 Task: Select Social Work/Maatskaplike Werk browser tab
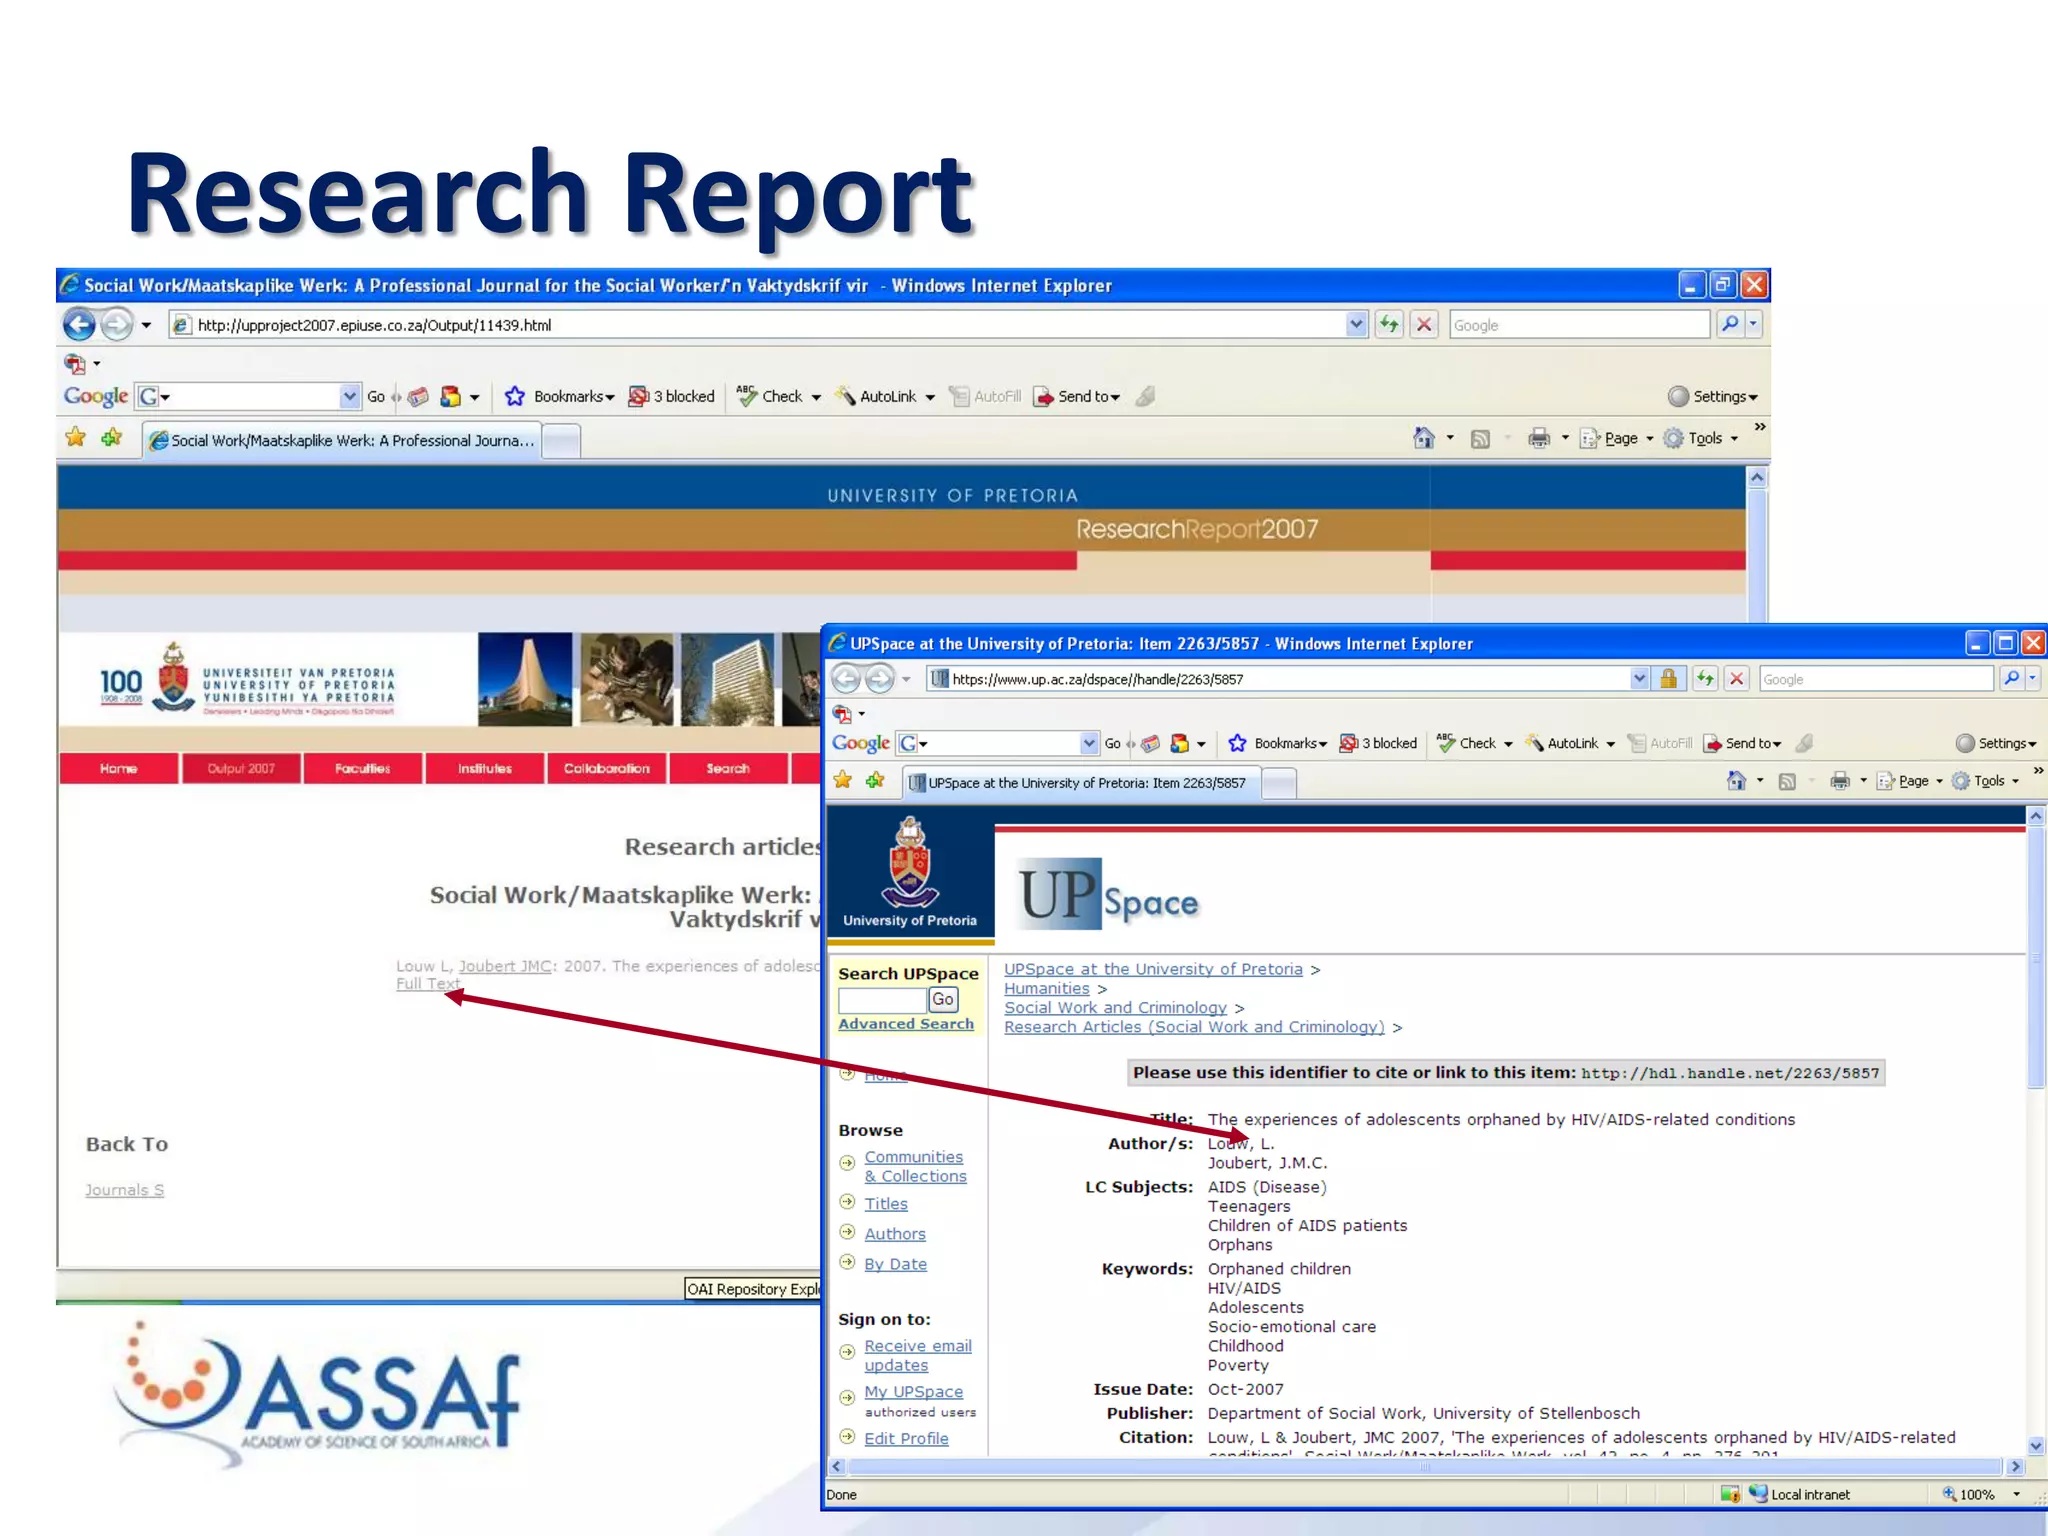[x=342, y=440]
